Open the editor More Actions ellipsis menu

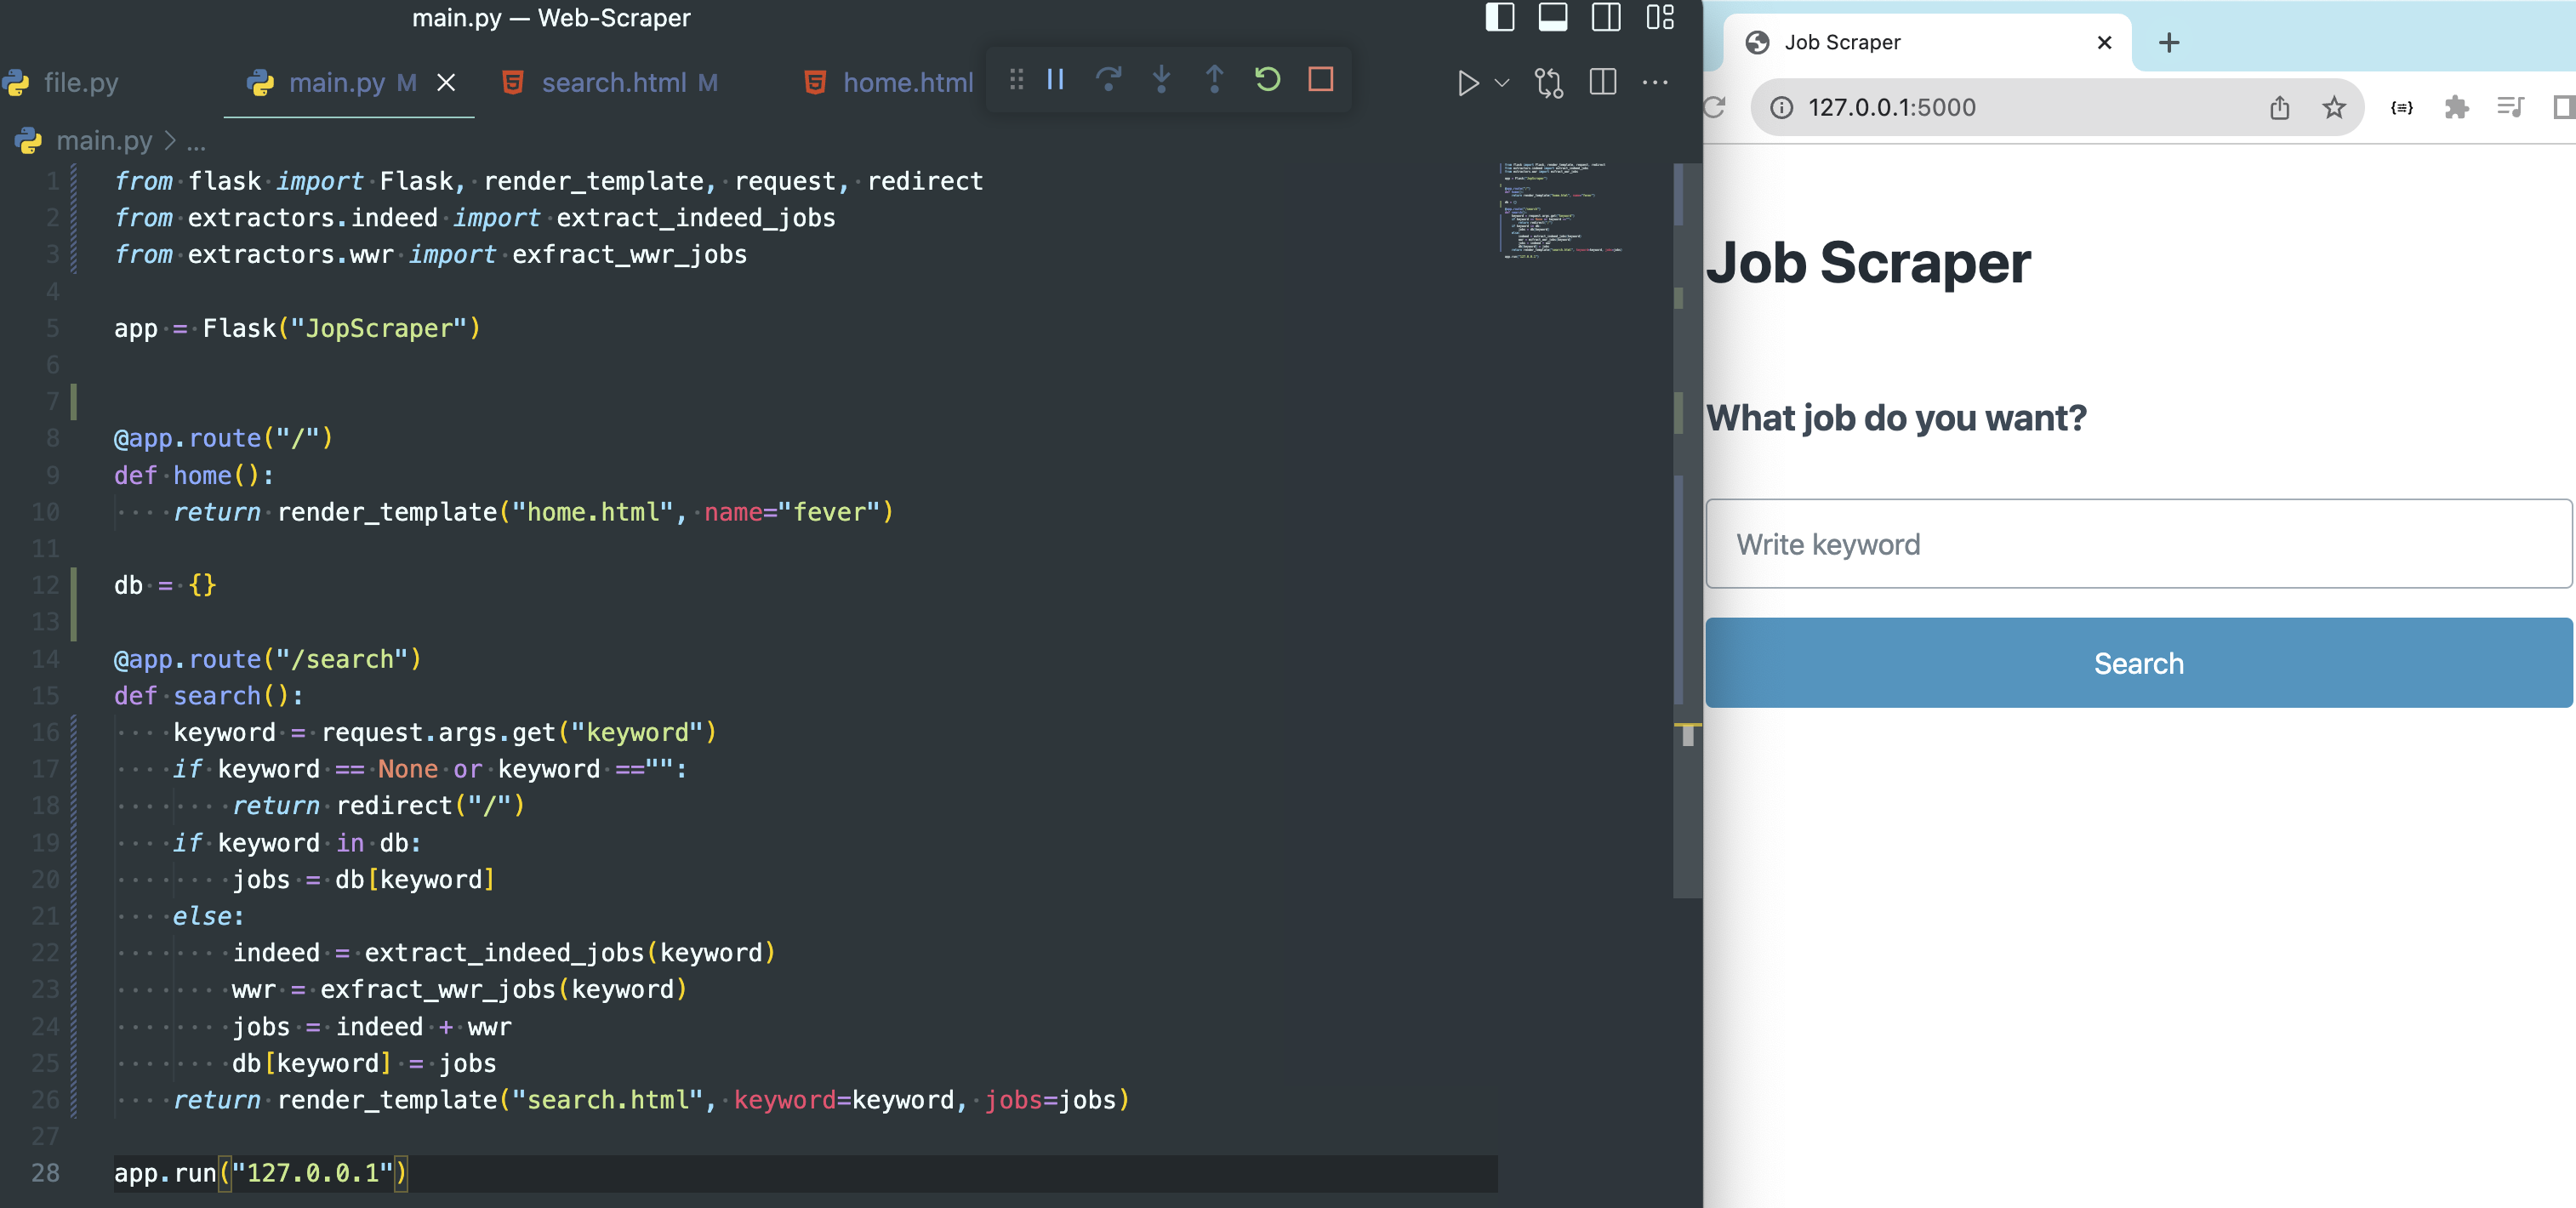pyautogui.click(x=1655, y=83)
